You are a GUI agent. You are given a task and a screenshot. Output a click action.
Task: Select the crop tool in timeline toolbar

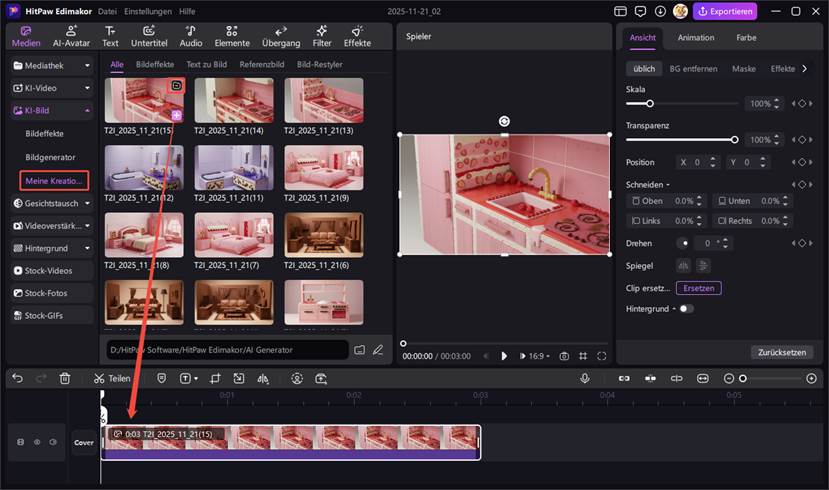(x=214, y=379)
